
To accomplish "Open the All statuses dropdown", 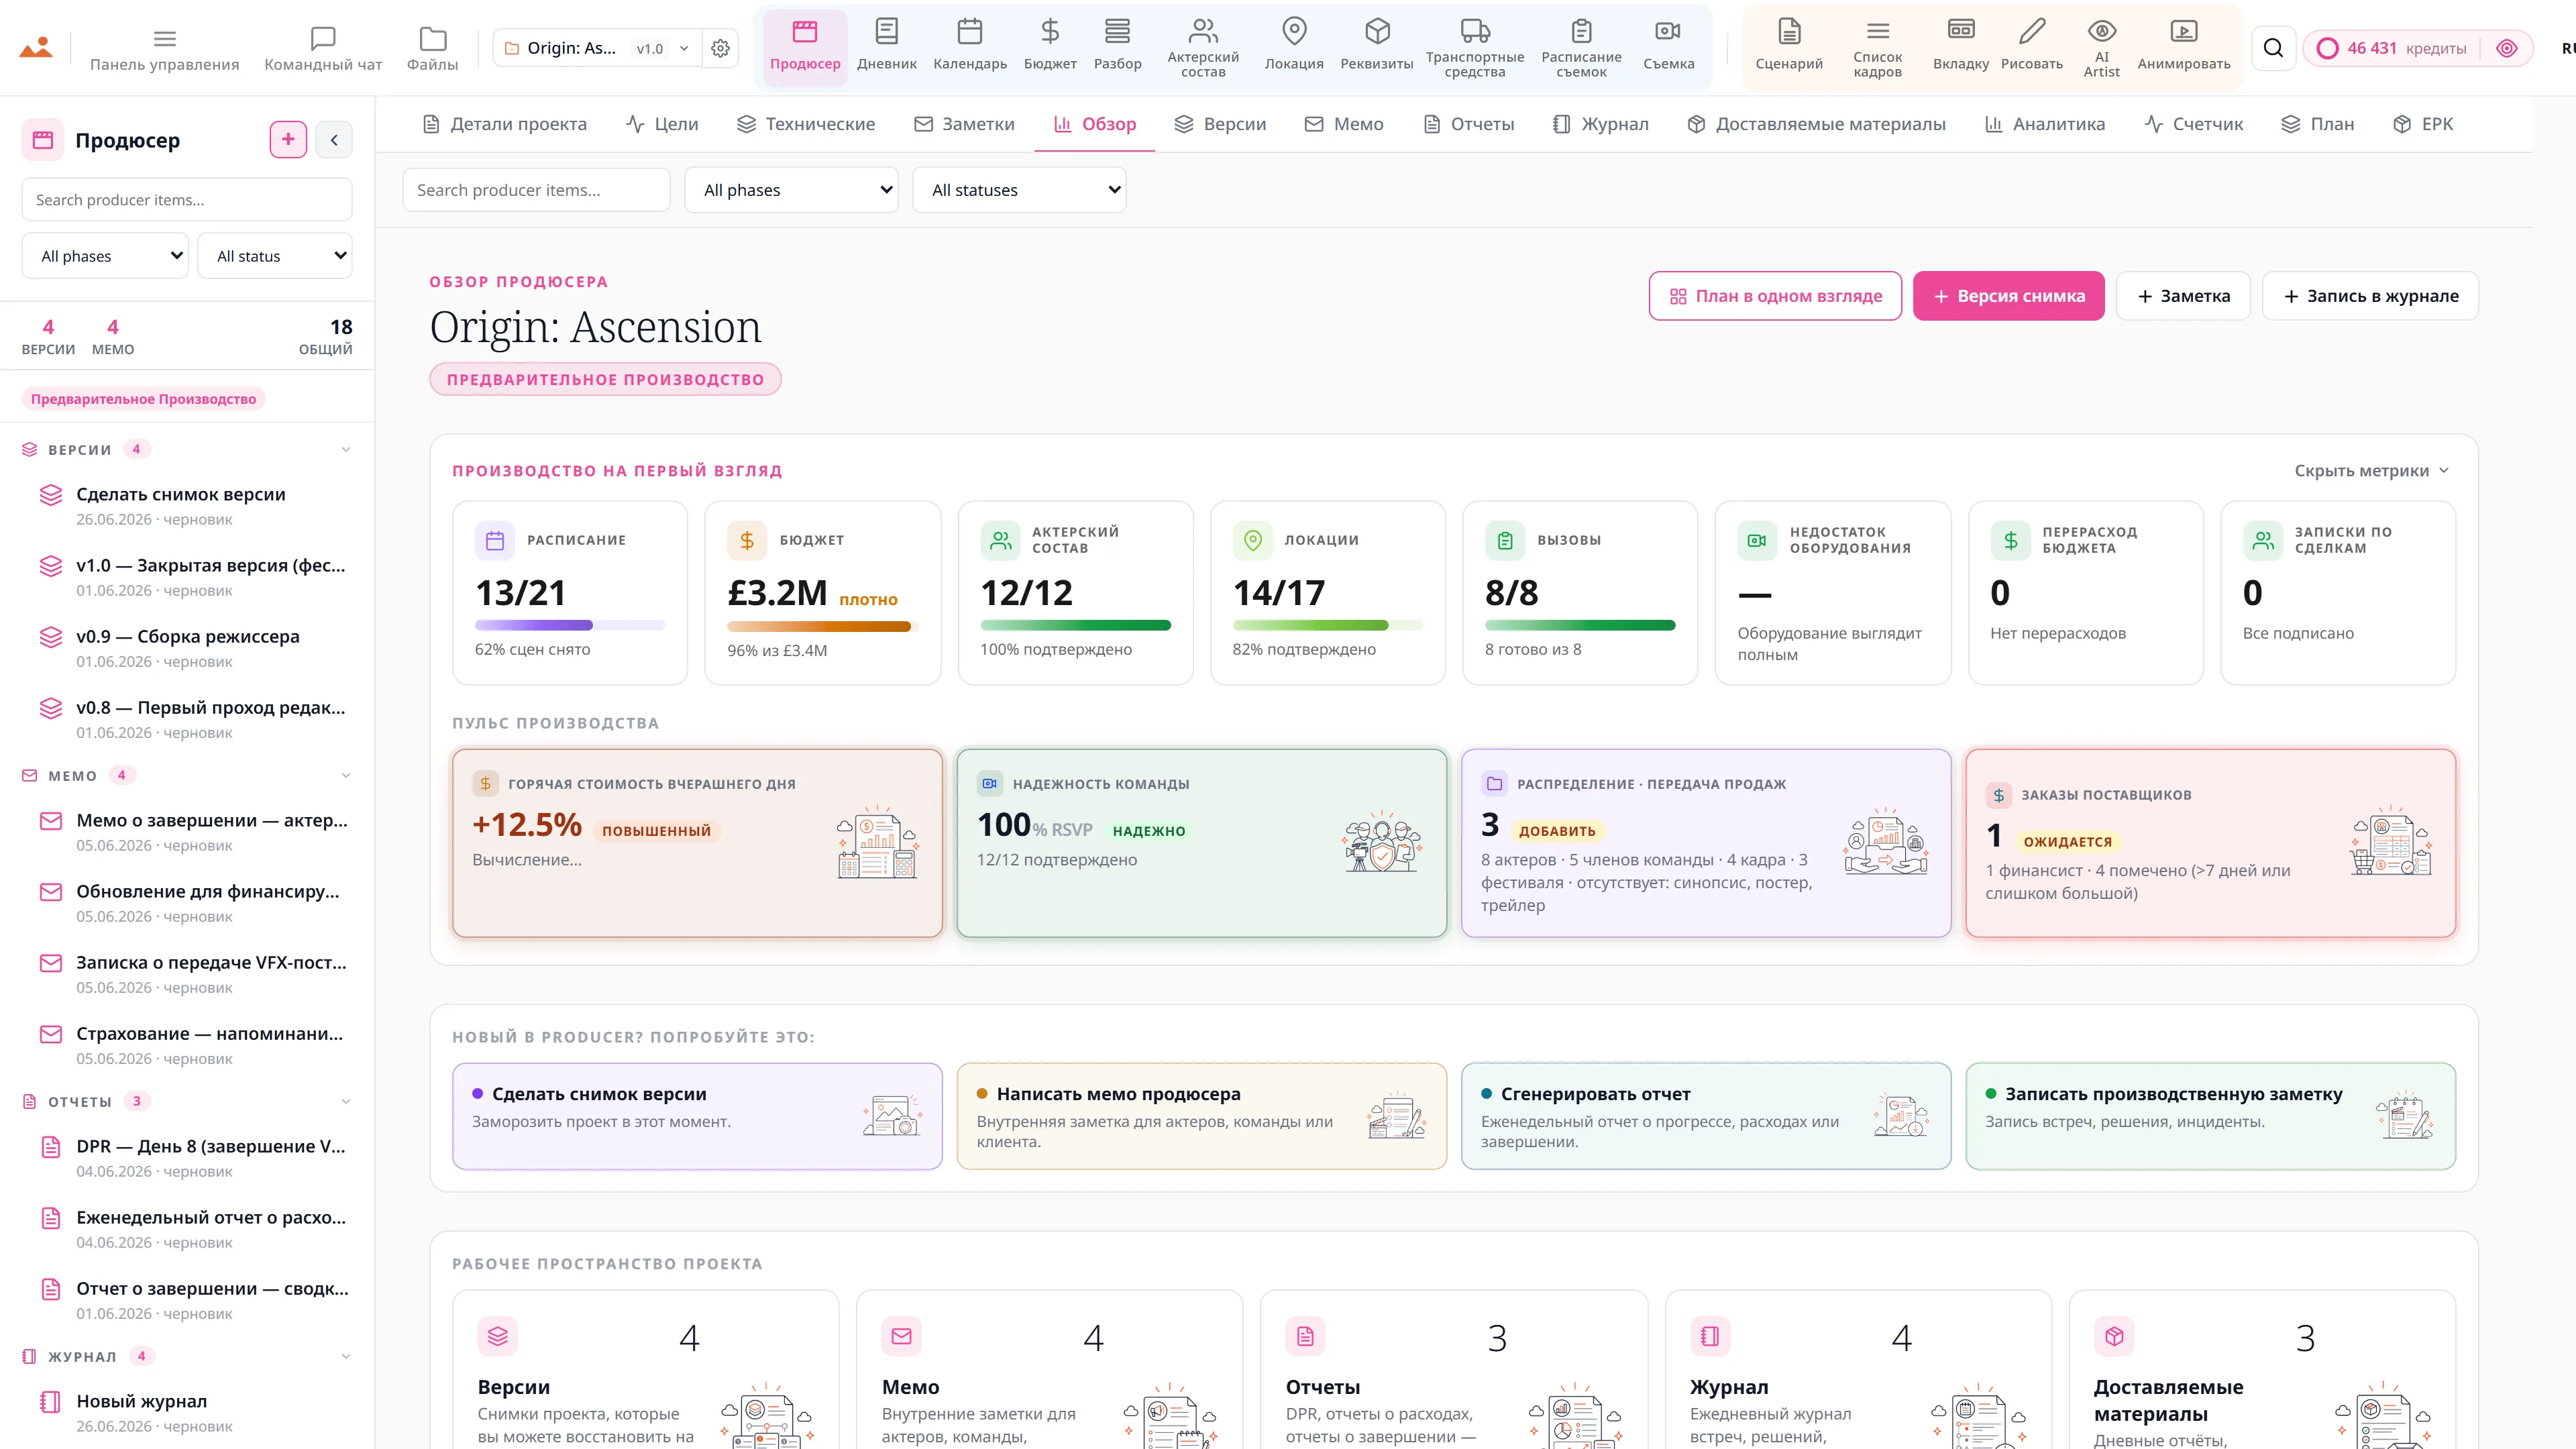I will pos(1019,190).
